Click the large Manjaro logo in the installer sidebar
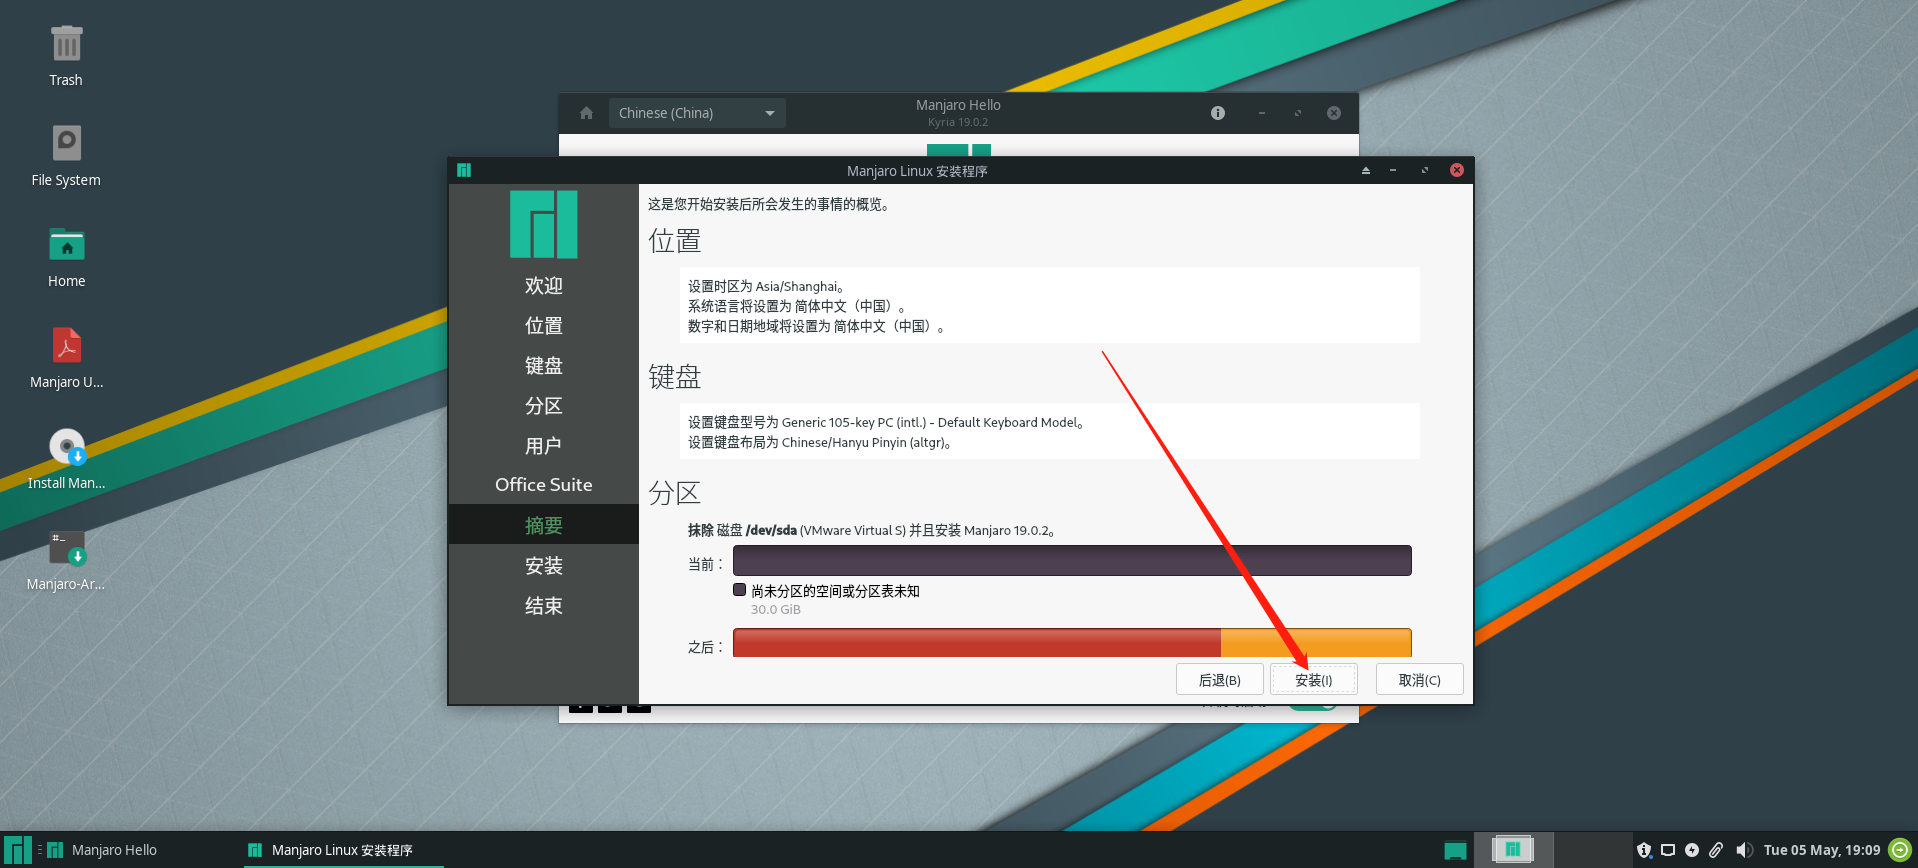The height and width of the screenshot is (868, 1918). [x=544, y=225]
